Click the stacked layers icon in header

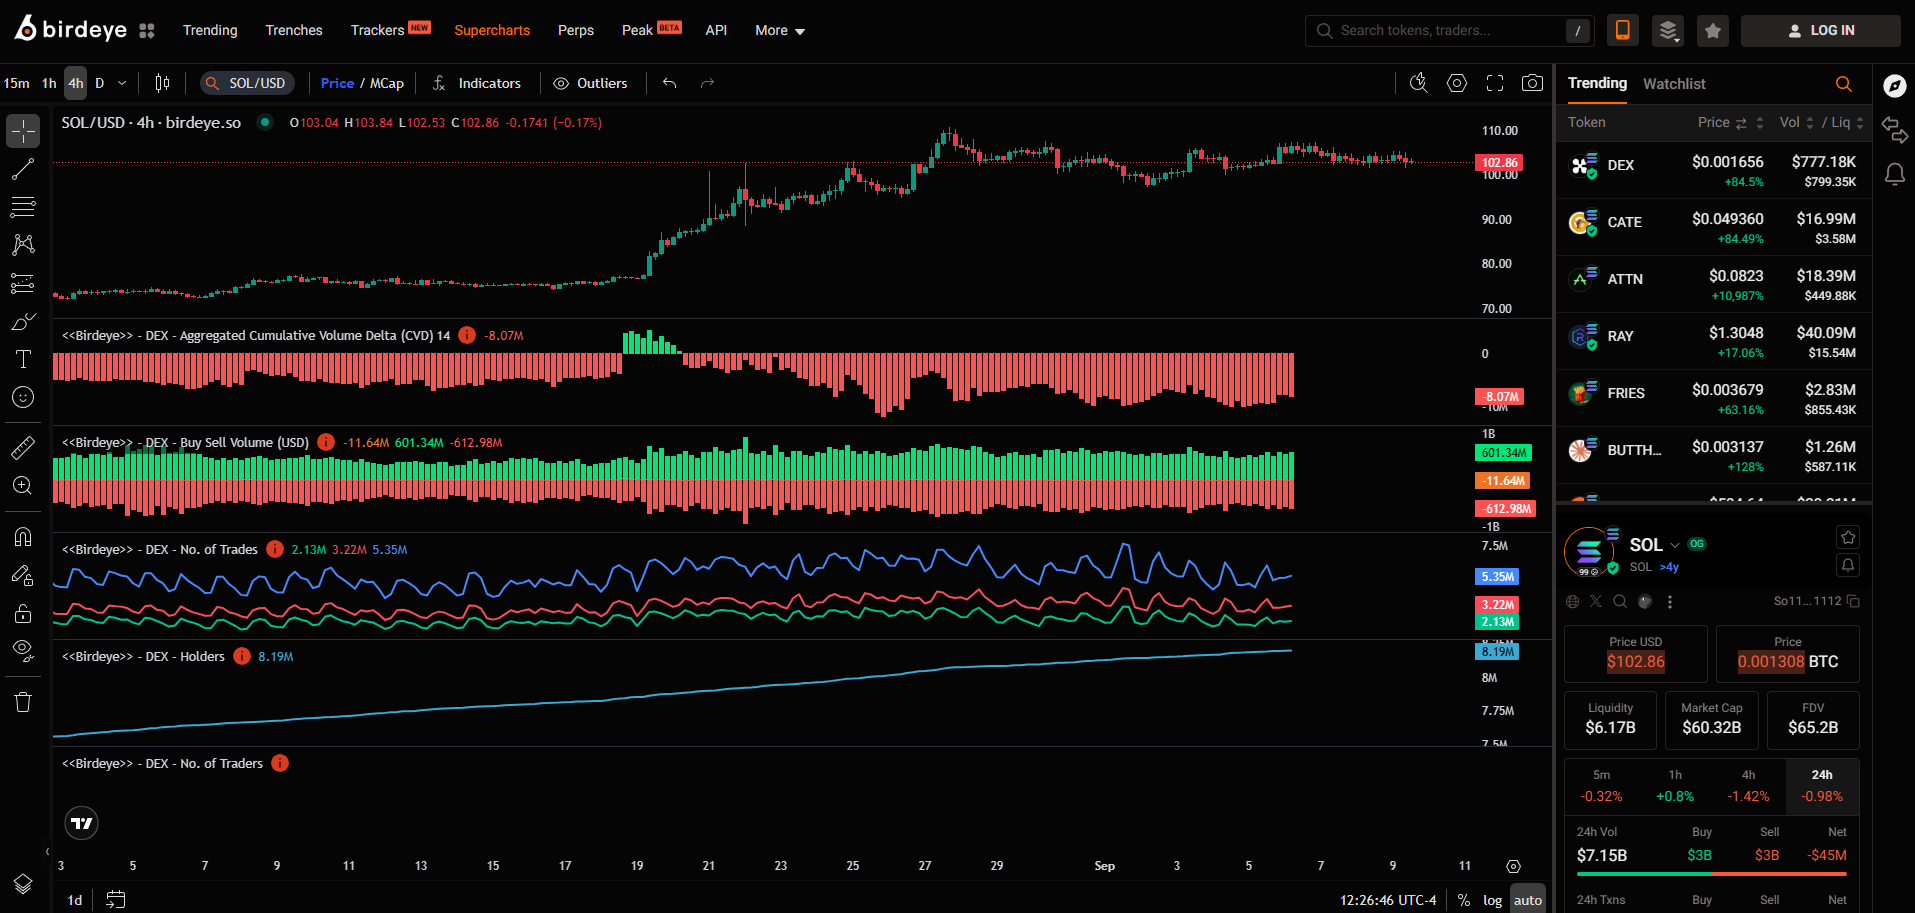click(x=1668, y=31)
